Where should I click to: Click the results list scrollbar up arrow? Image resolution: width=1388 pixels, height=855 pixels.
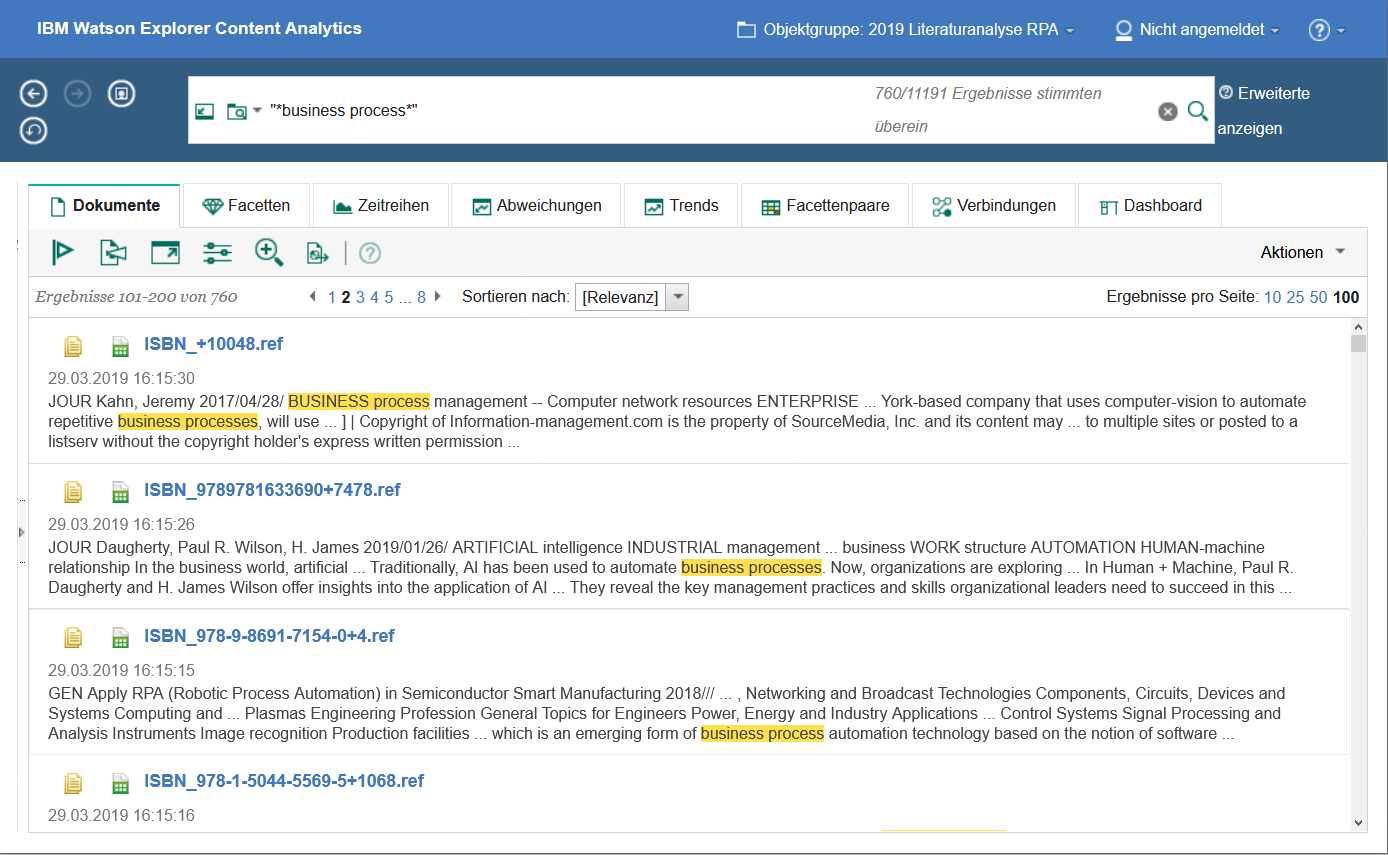[1358, 327]
